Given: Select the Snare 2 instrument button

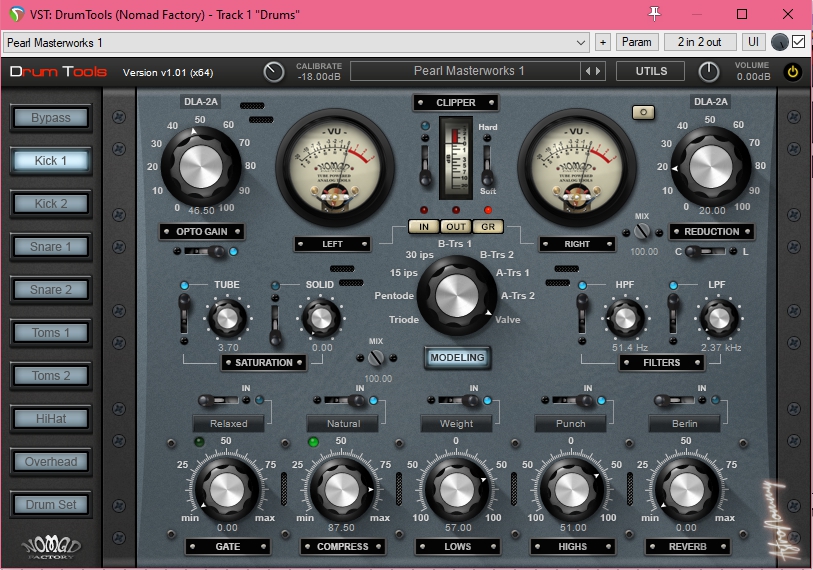Looking at the screenshot, I should coord(51,290).
